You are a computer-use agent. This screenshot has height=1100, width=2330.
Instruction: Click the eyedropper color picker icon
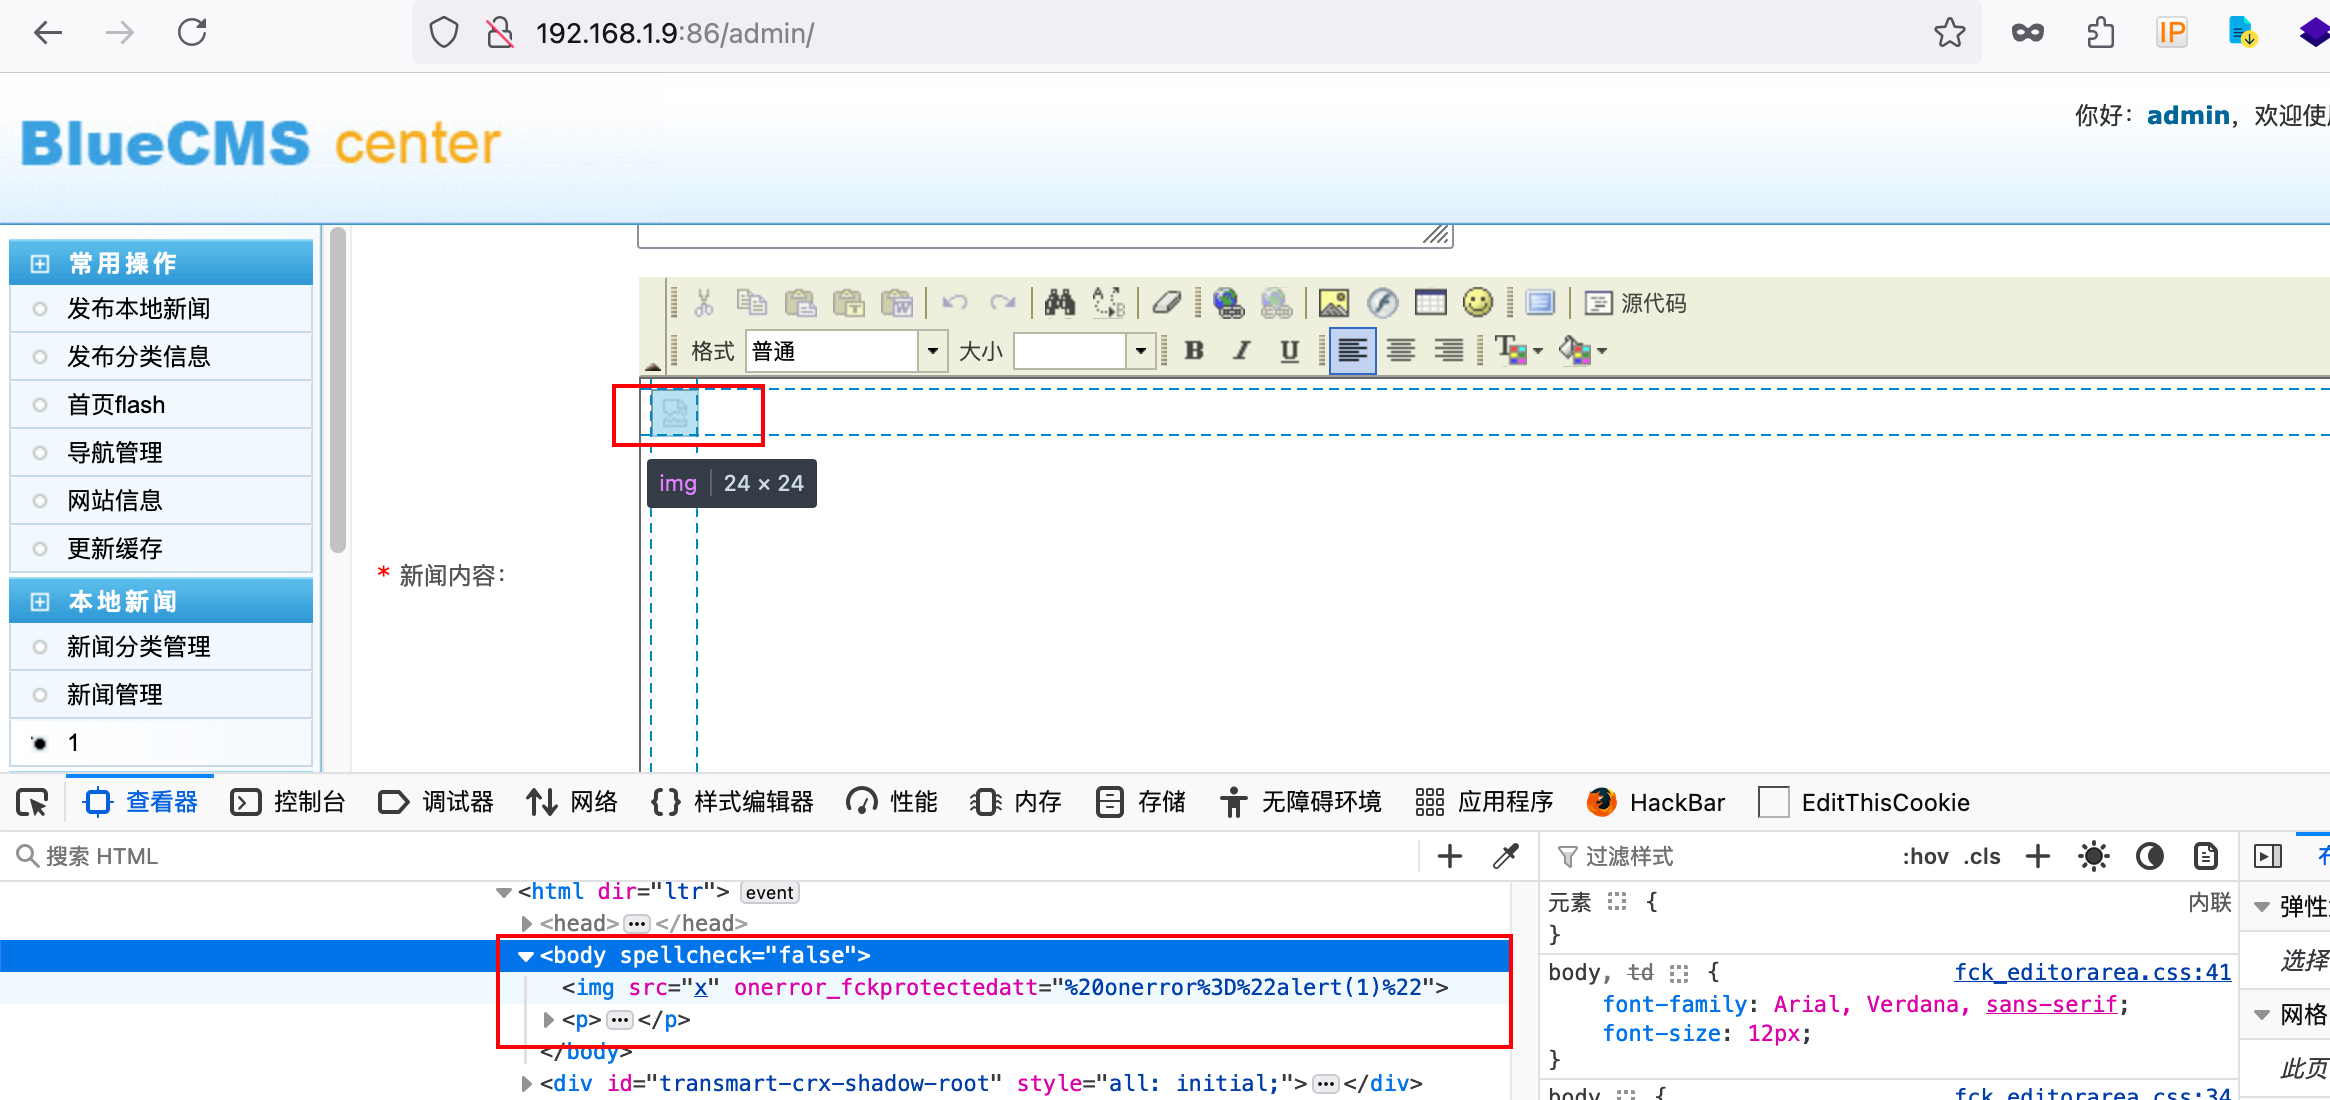click(x=1505, y=856)
